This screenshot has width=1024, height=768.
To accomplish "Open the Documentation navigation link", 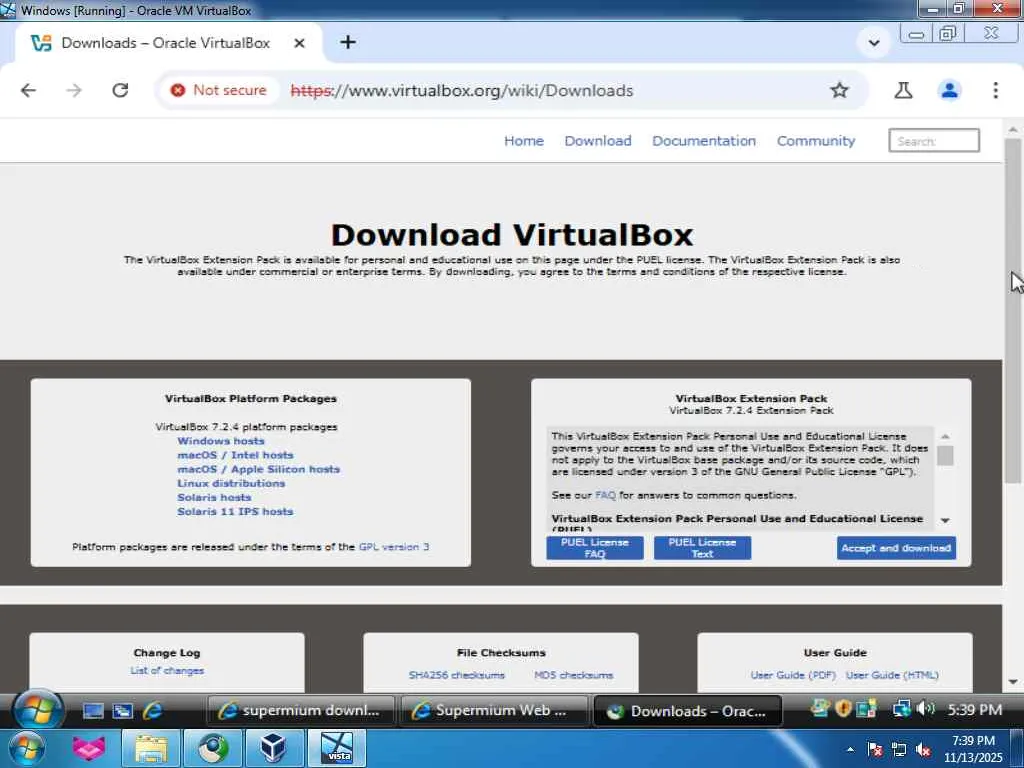I will coord(703,141).
